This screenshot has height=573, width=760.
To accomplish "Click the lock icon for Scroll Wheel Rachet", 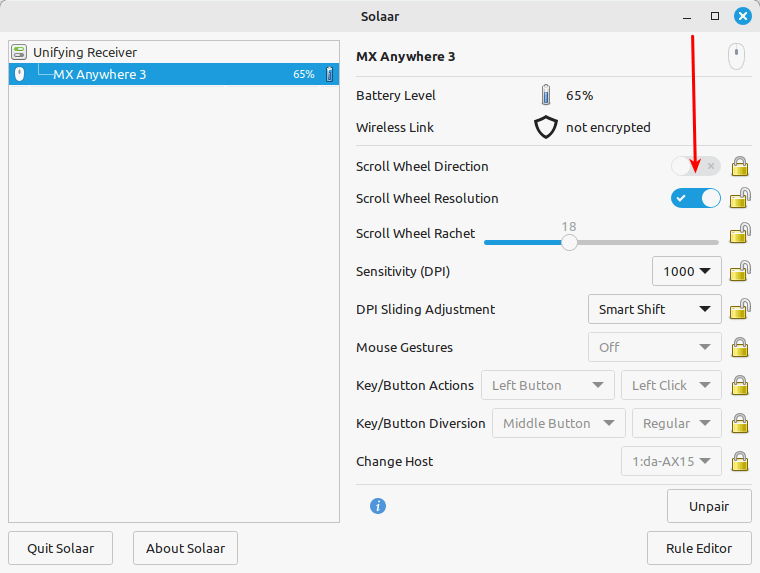I will 740,233.
